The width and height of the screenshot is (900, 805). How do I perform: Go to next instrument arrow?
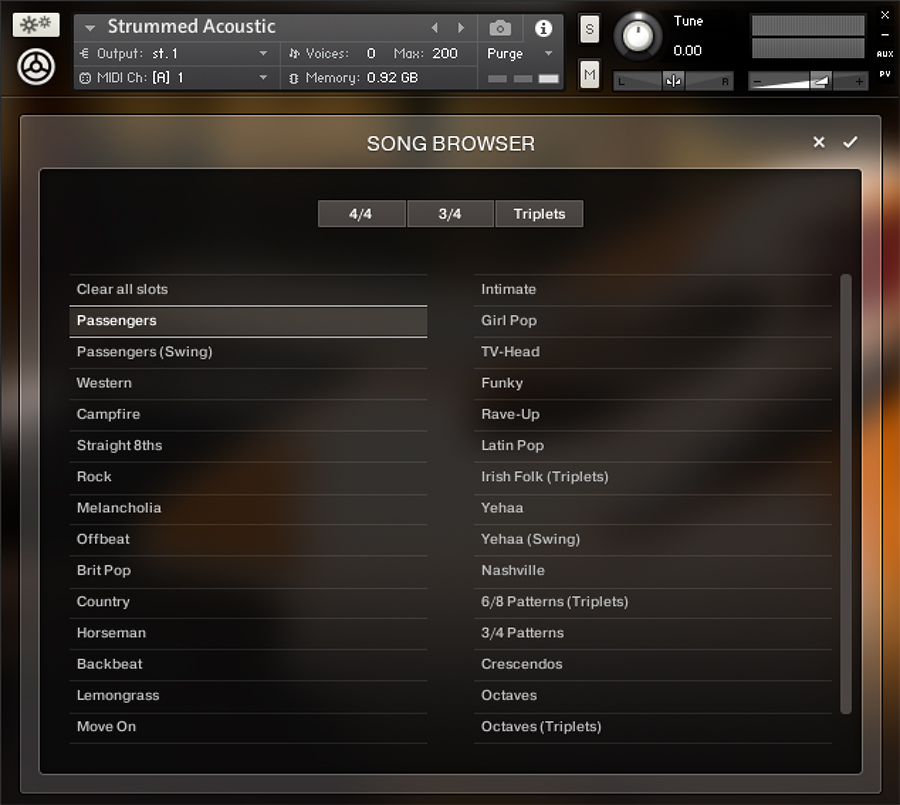coord(461,28)
